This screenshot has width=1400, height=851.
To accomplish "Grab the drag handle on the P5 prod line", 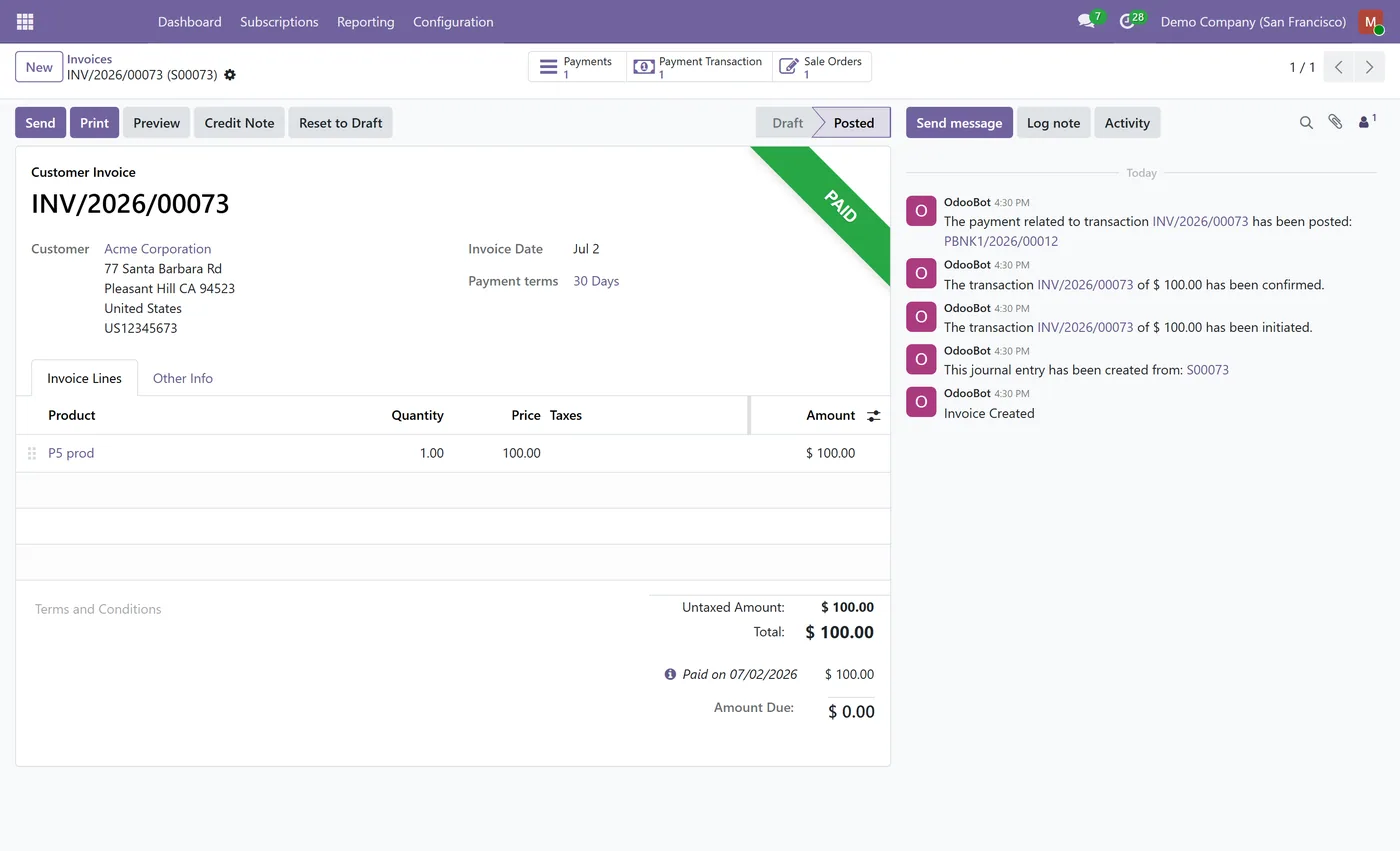I will (32, 453).
